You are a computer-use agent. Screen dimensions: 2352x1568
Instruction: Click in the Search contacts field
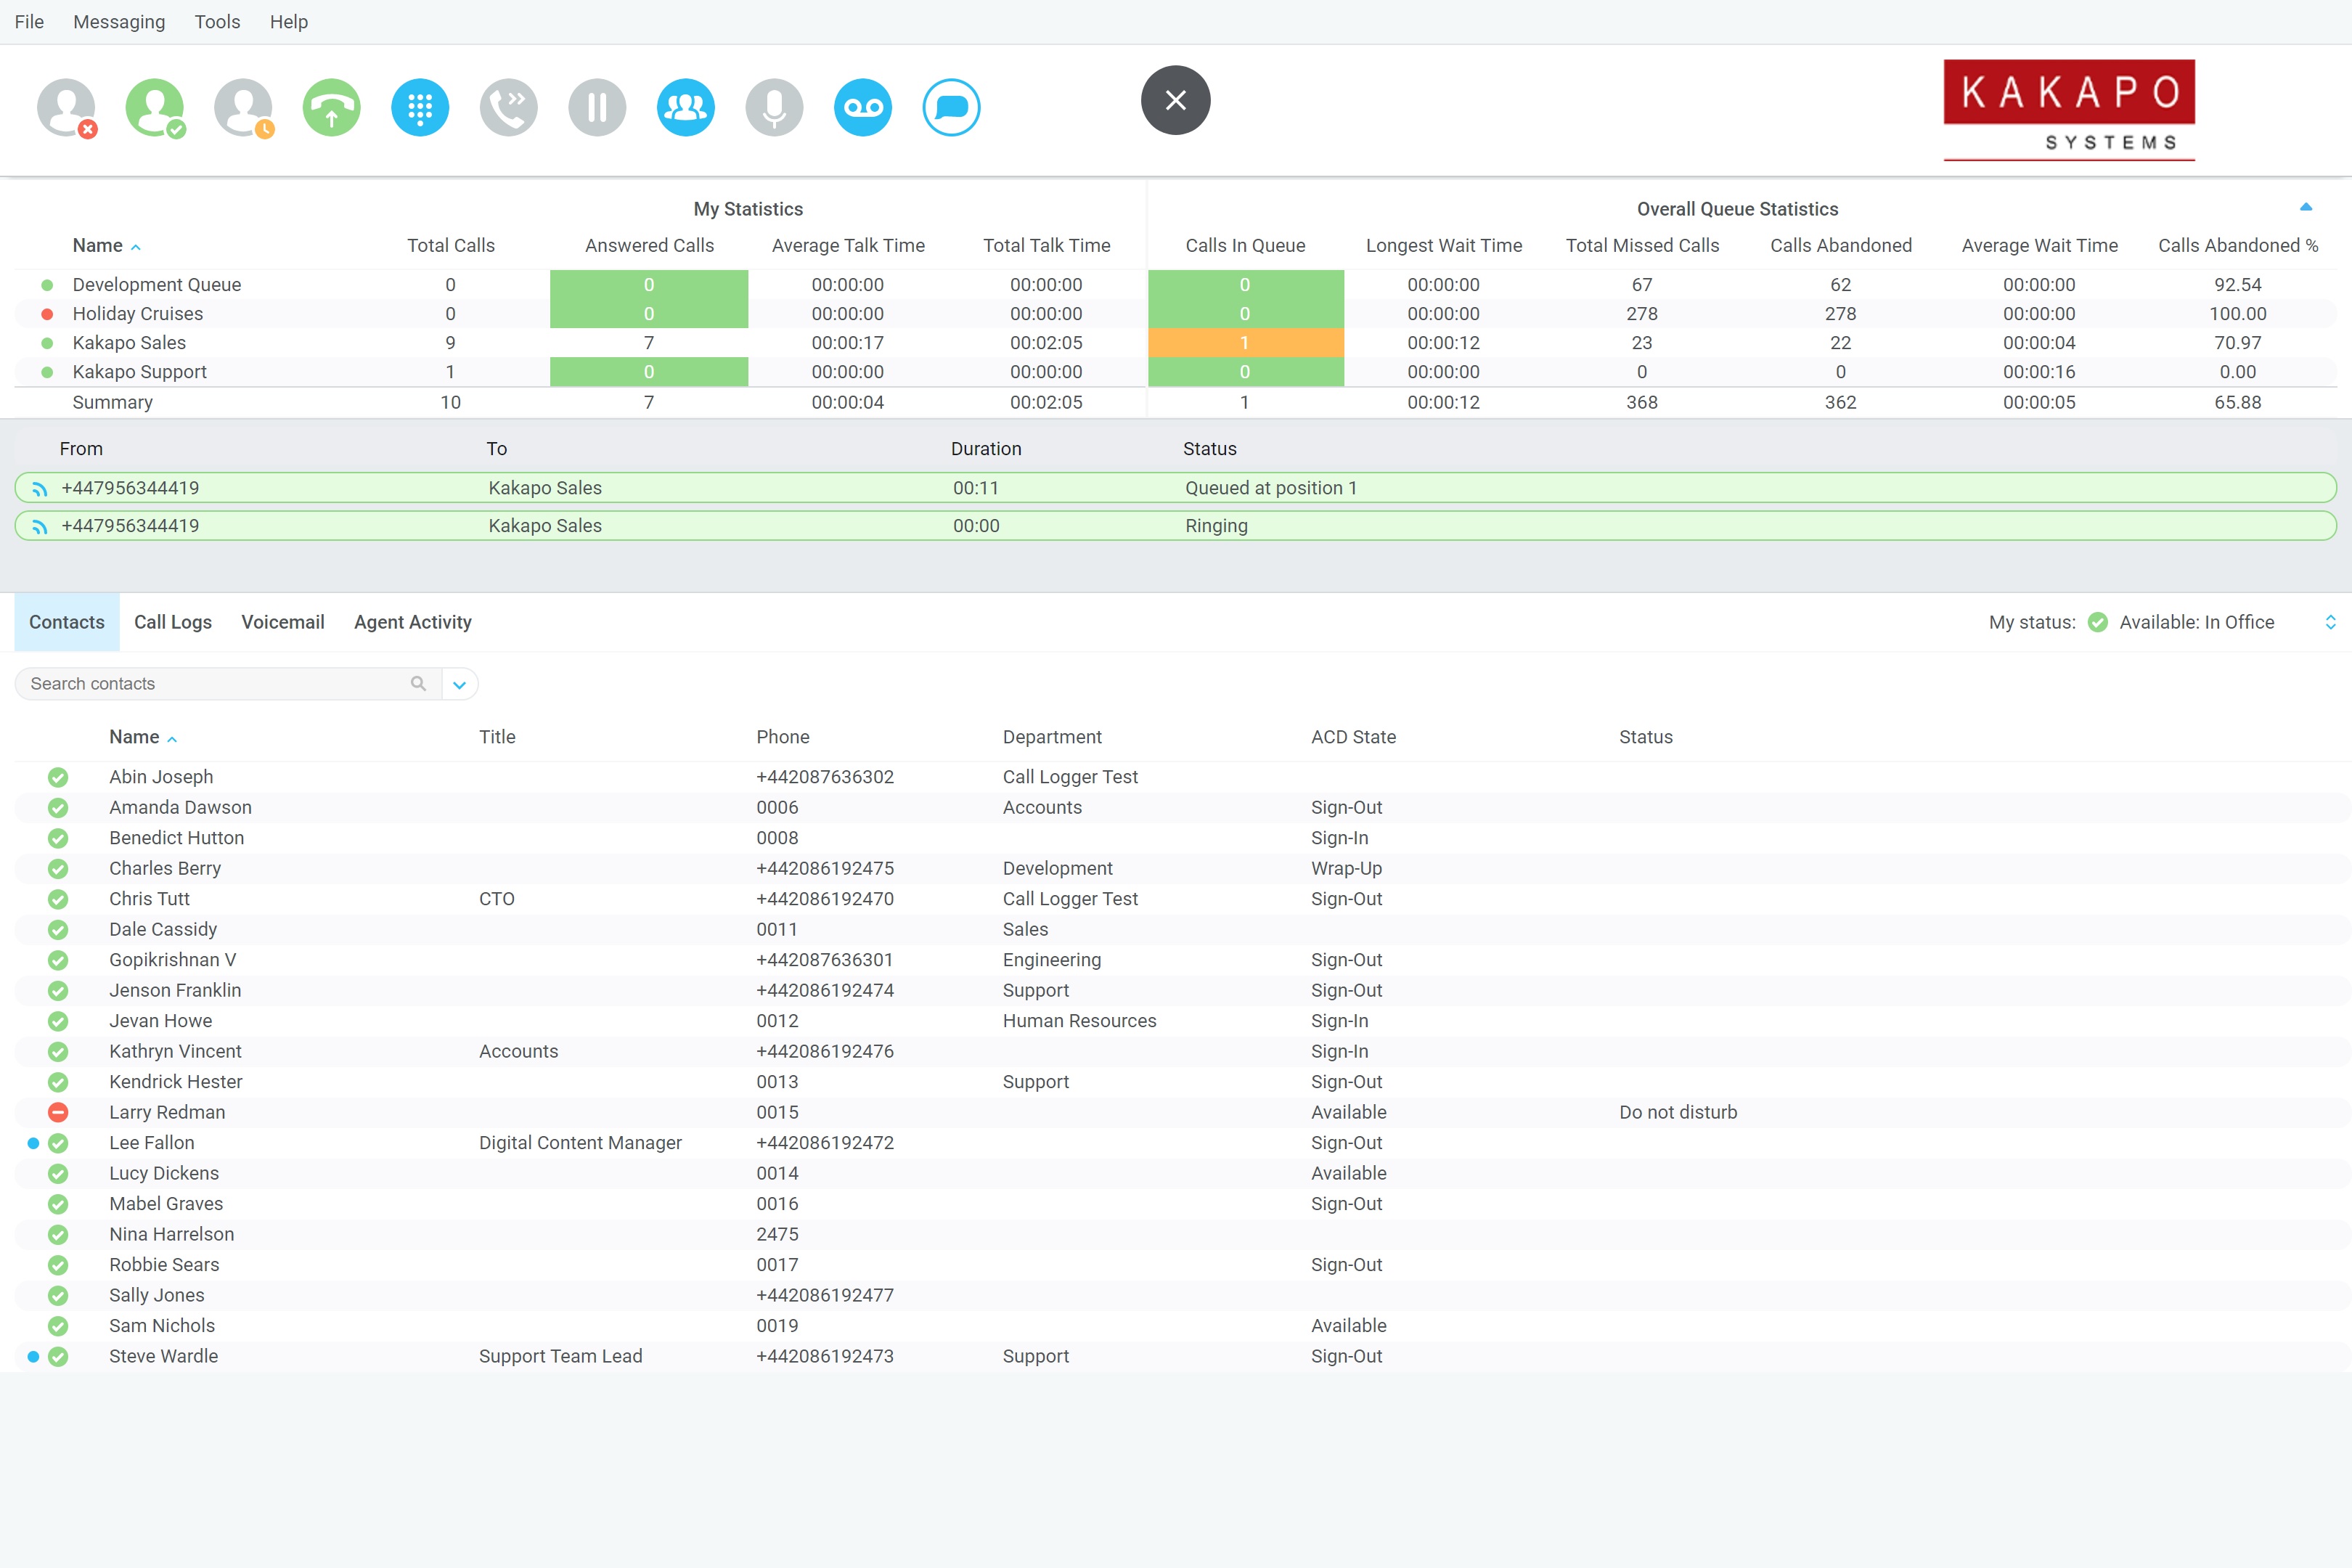coord(215,684)
